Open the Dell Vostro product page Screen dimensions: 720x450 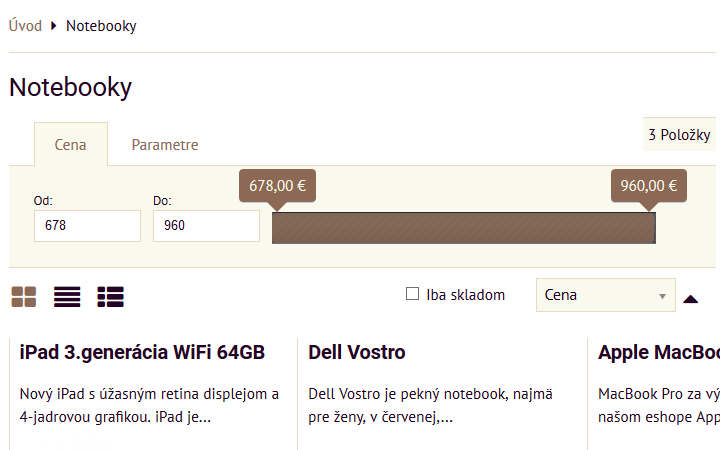click(357, 352)
